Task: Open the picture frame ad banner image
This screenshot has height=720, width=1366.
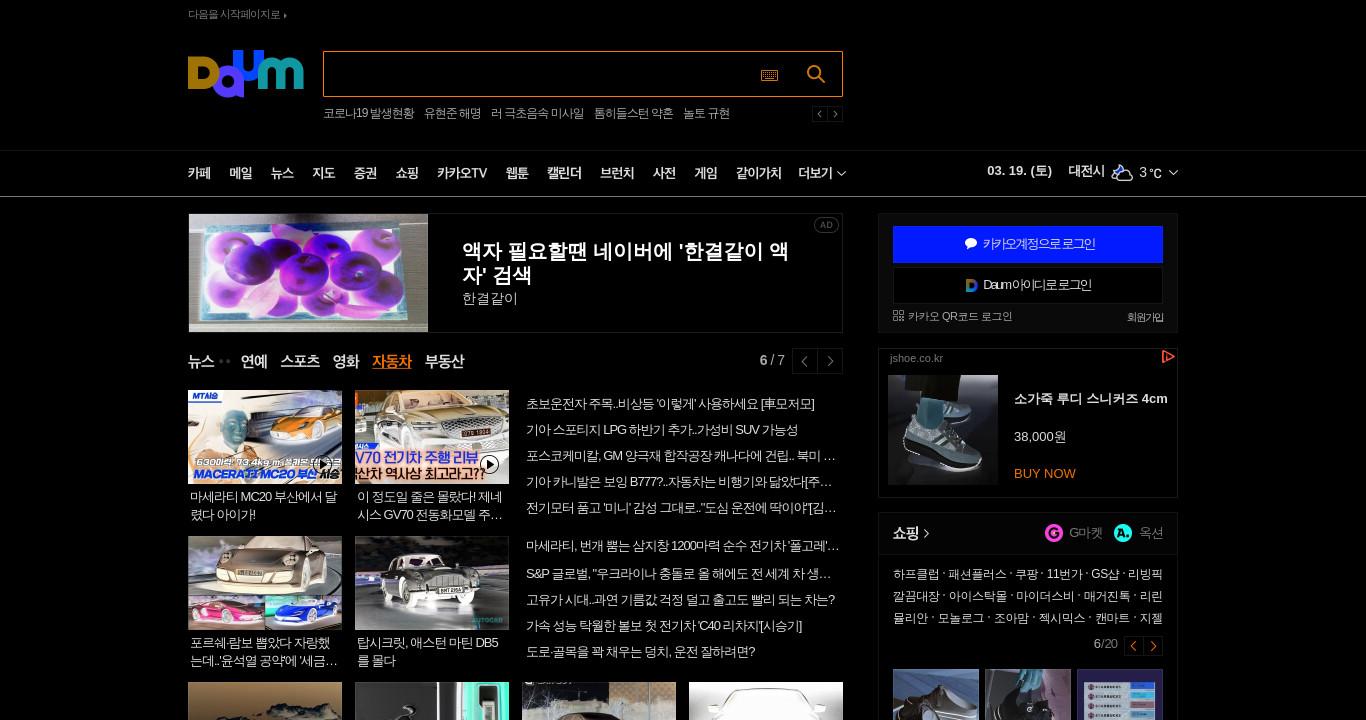Action: (x=308, y=273)
